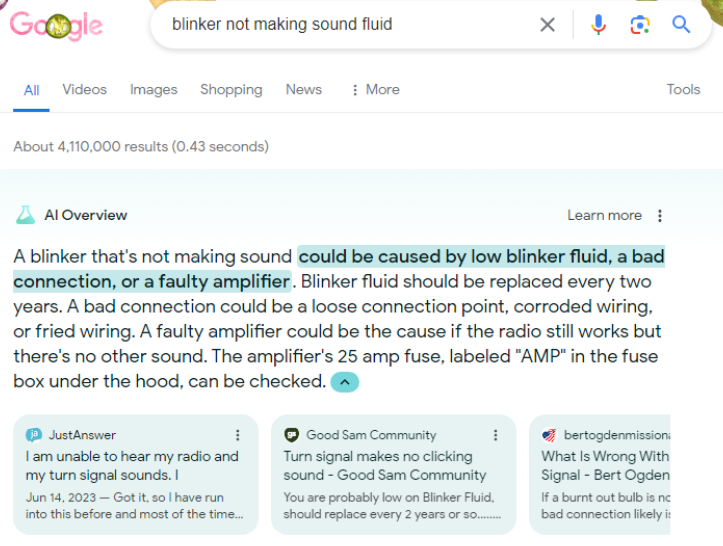This screenshot has width=723, height=546.
Task: Open JustAnswer turn signal sounds result
Action: tap(132, 466)
